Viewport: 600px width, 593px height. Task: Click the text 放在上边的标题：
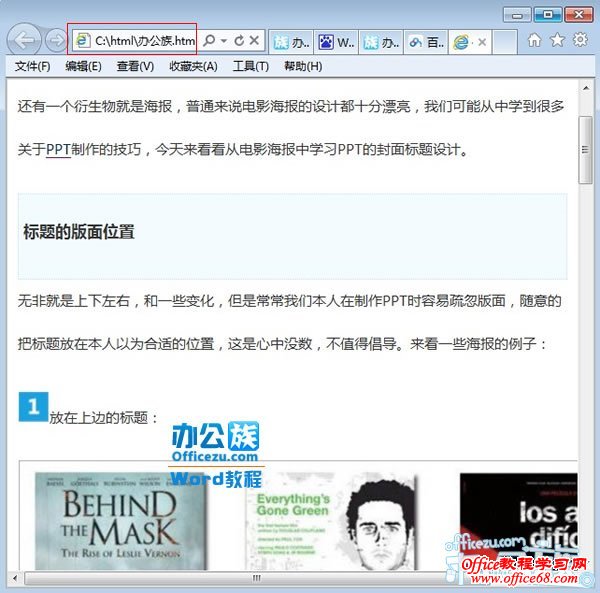(103, 417)
